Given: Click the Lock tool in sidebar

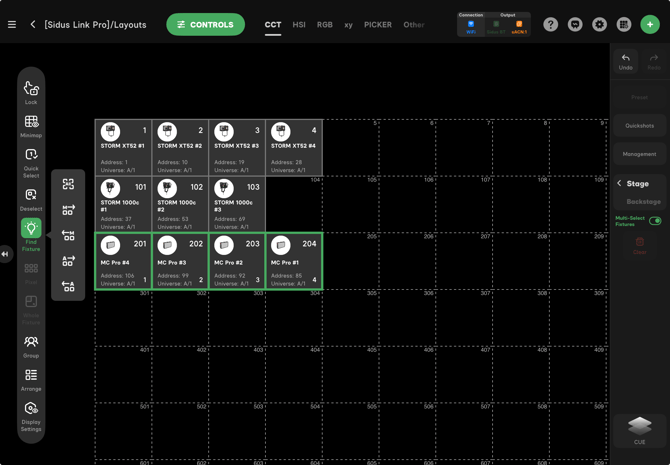Looking at the screenshot, I should (x=31, y=92).
